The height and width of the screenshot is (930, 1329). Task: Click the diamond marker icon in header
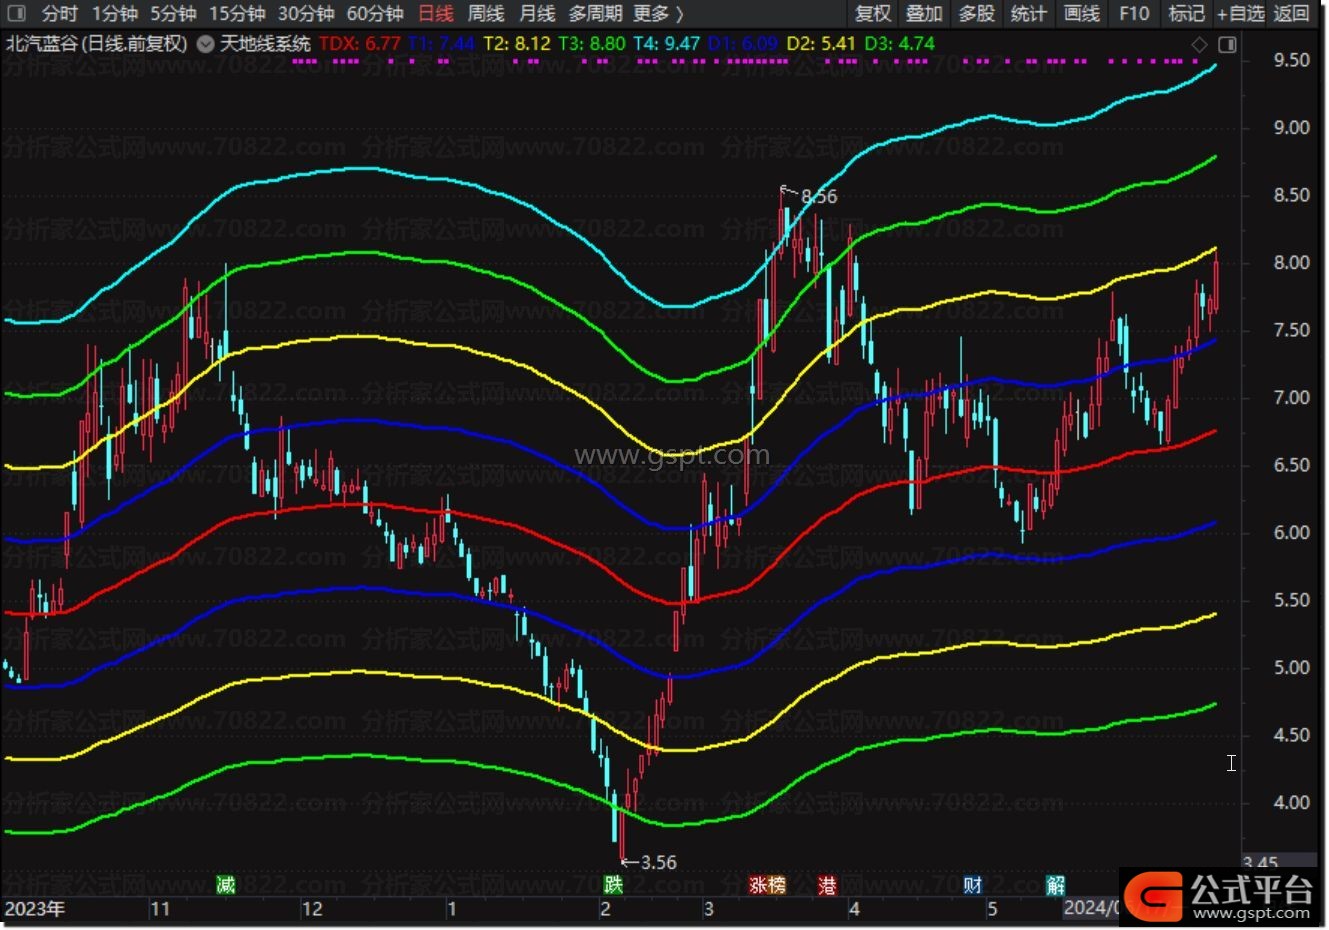click(x=1199, y=44)
